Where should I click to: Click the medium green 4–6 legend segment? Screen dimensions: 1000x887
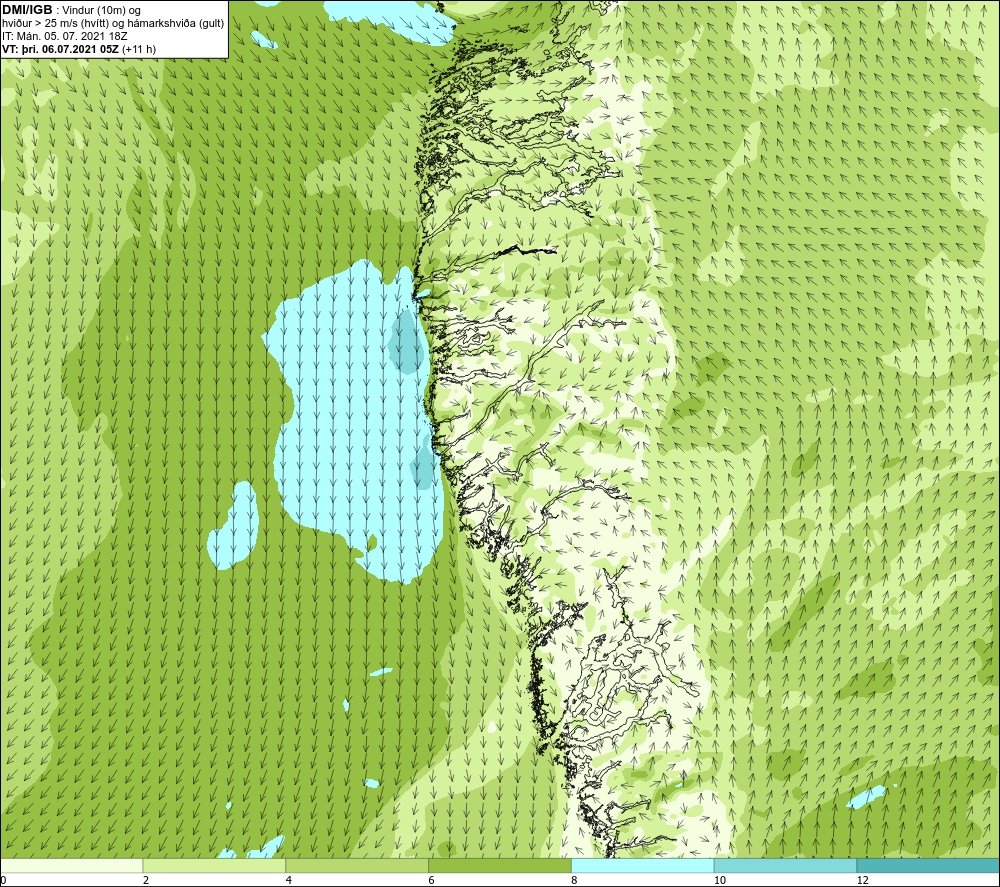357,865
